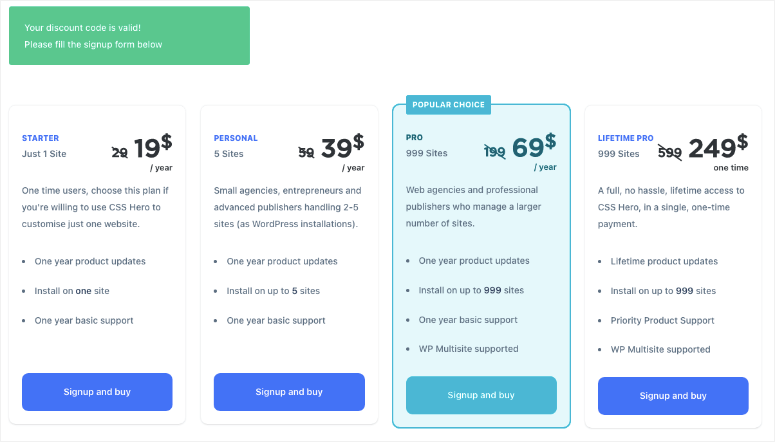Click Signup and buy for Pro plan
The height and width of the screenshot is (442, 775).
[481, 395]
